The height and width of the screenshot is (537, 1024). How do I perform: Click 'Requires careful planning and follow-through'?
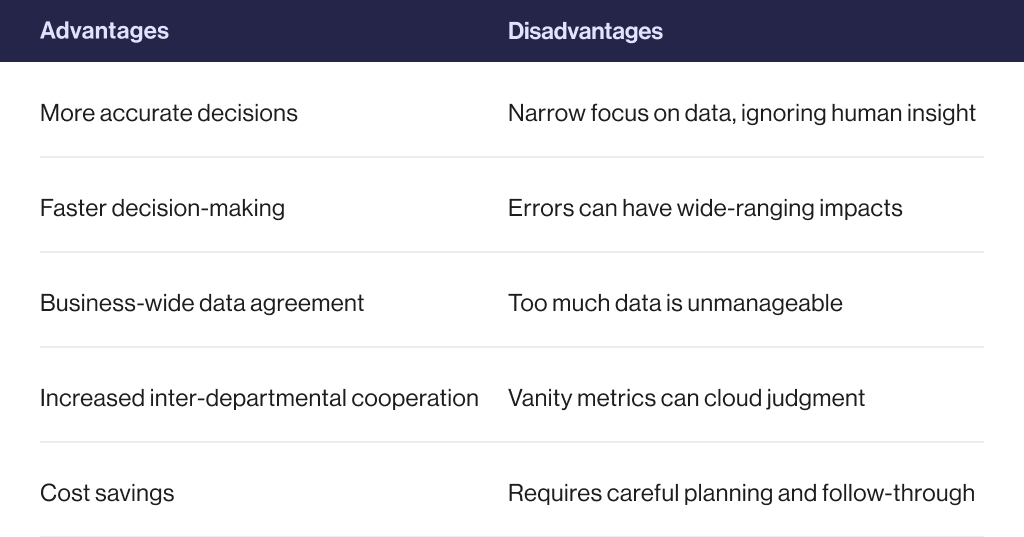[741, 493]
